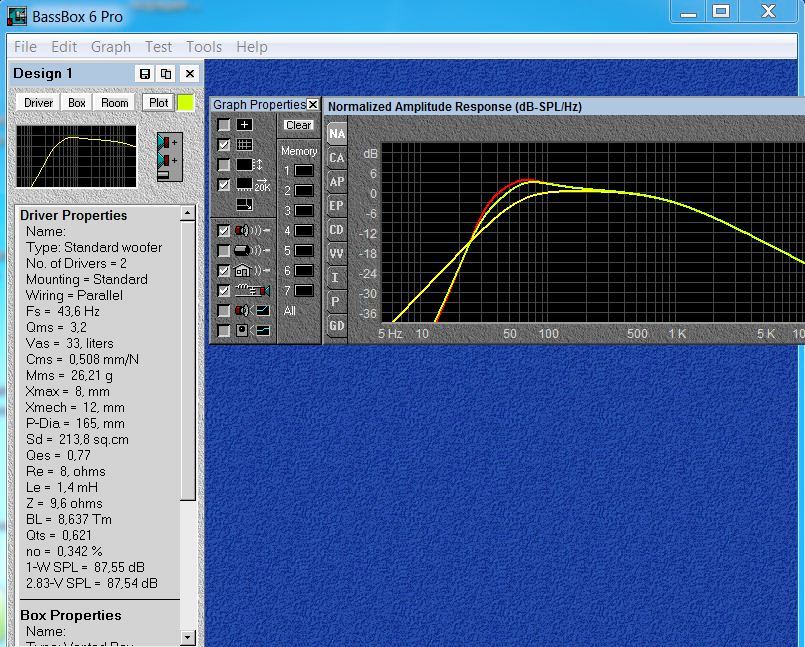Select Memory slot 4 swatch
This screenshot has width=805, height=647.
(304, 231)
